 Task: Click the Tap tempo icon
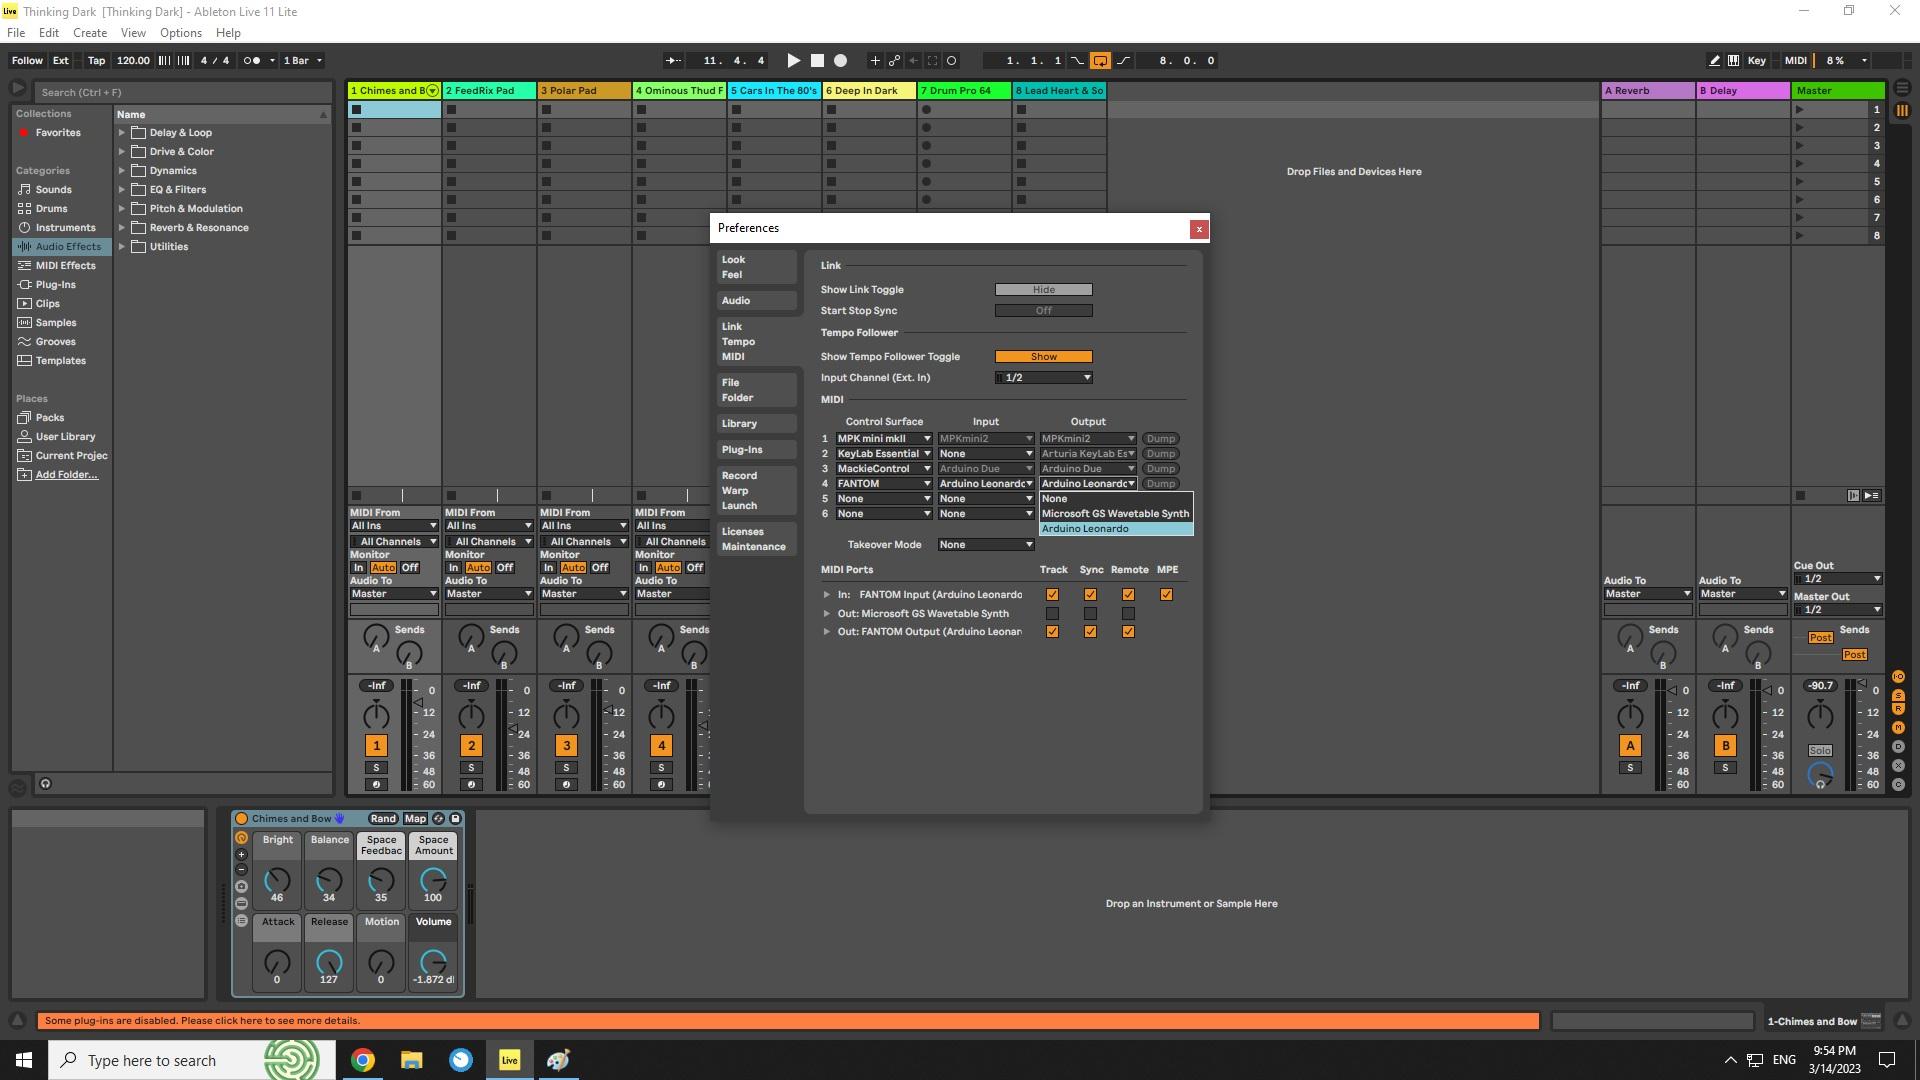[96, 59]
